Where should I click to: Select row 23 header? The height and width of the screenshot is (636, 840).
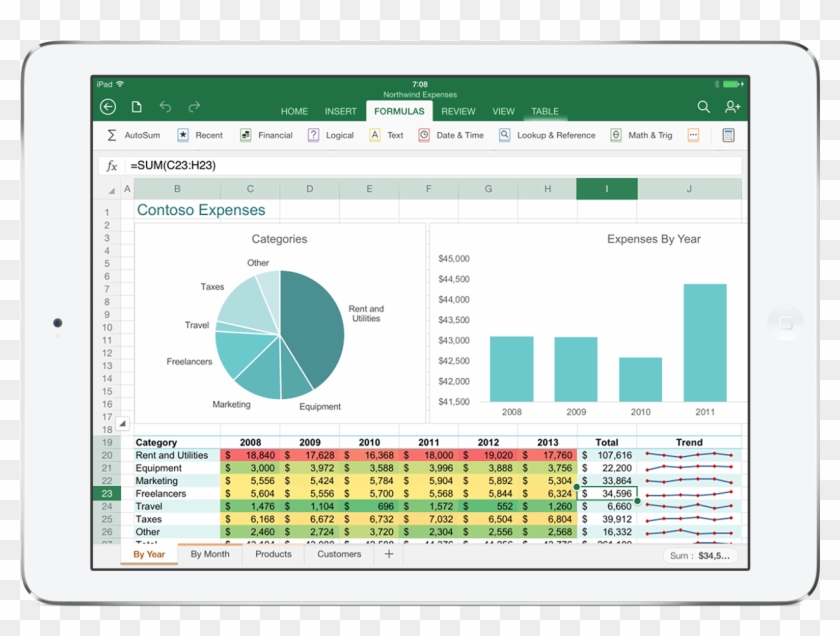click(107, 493)
